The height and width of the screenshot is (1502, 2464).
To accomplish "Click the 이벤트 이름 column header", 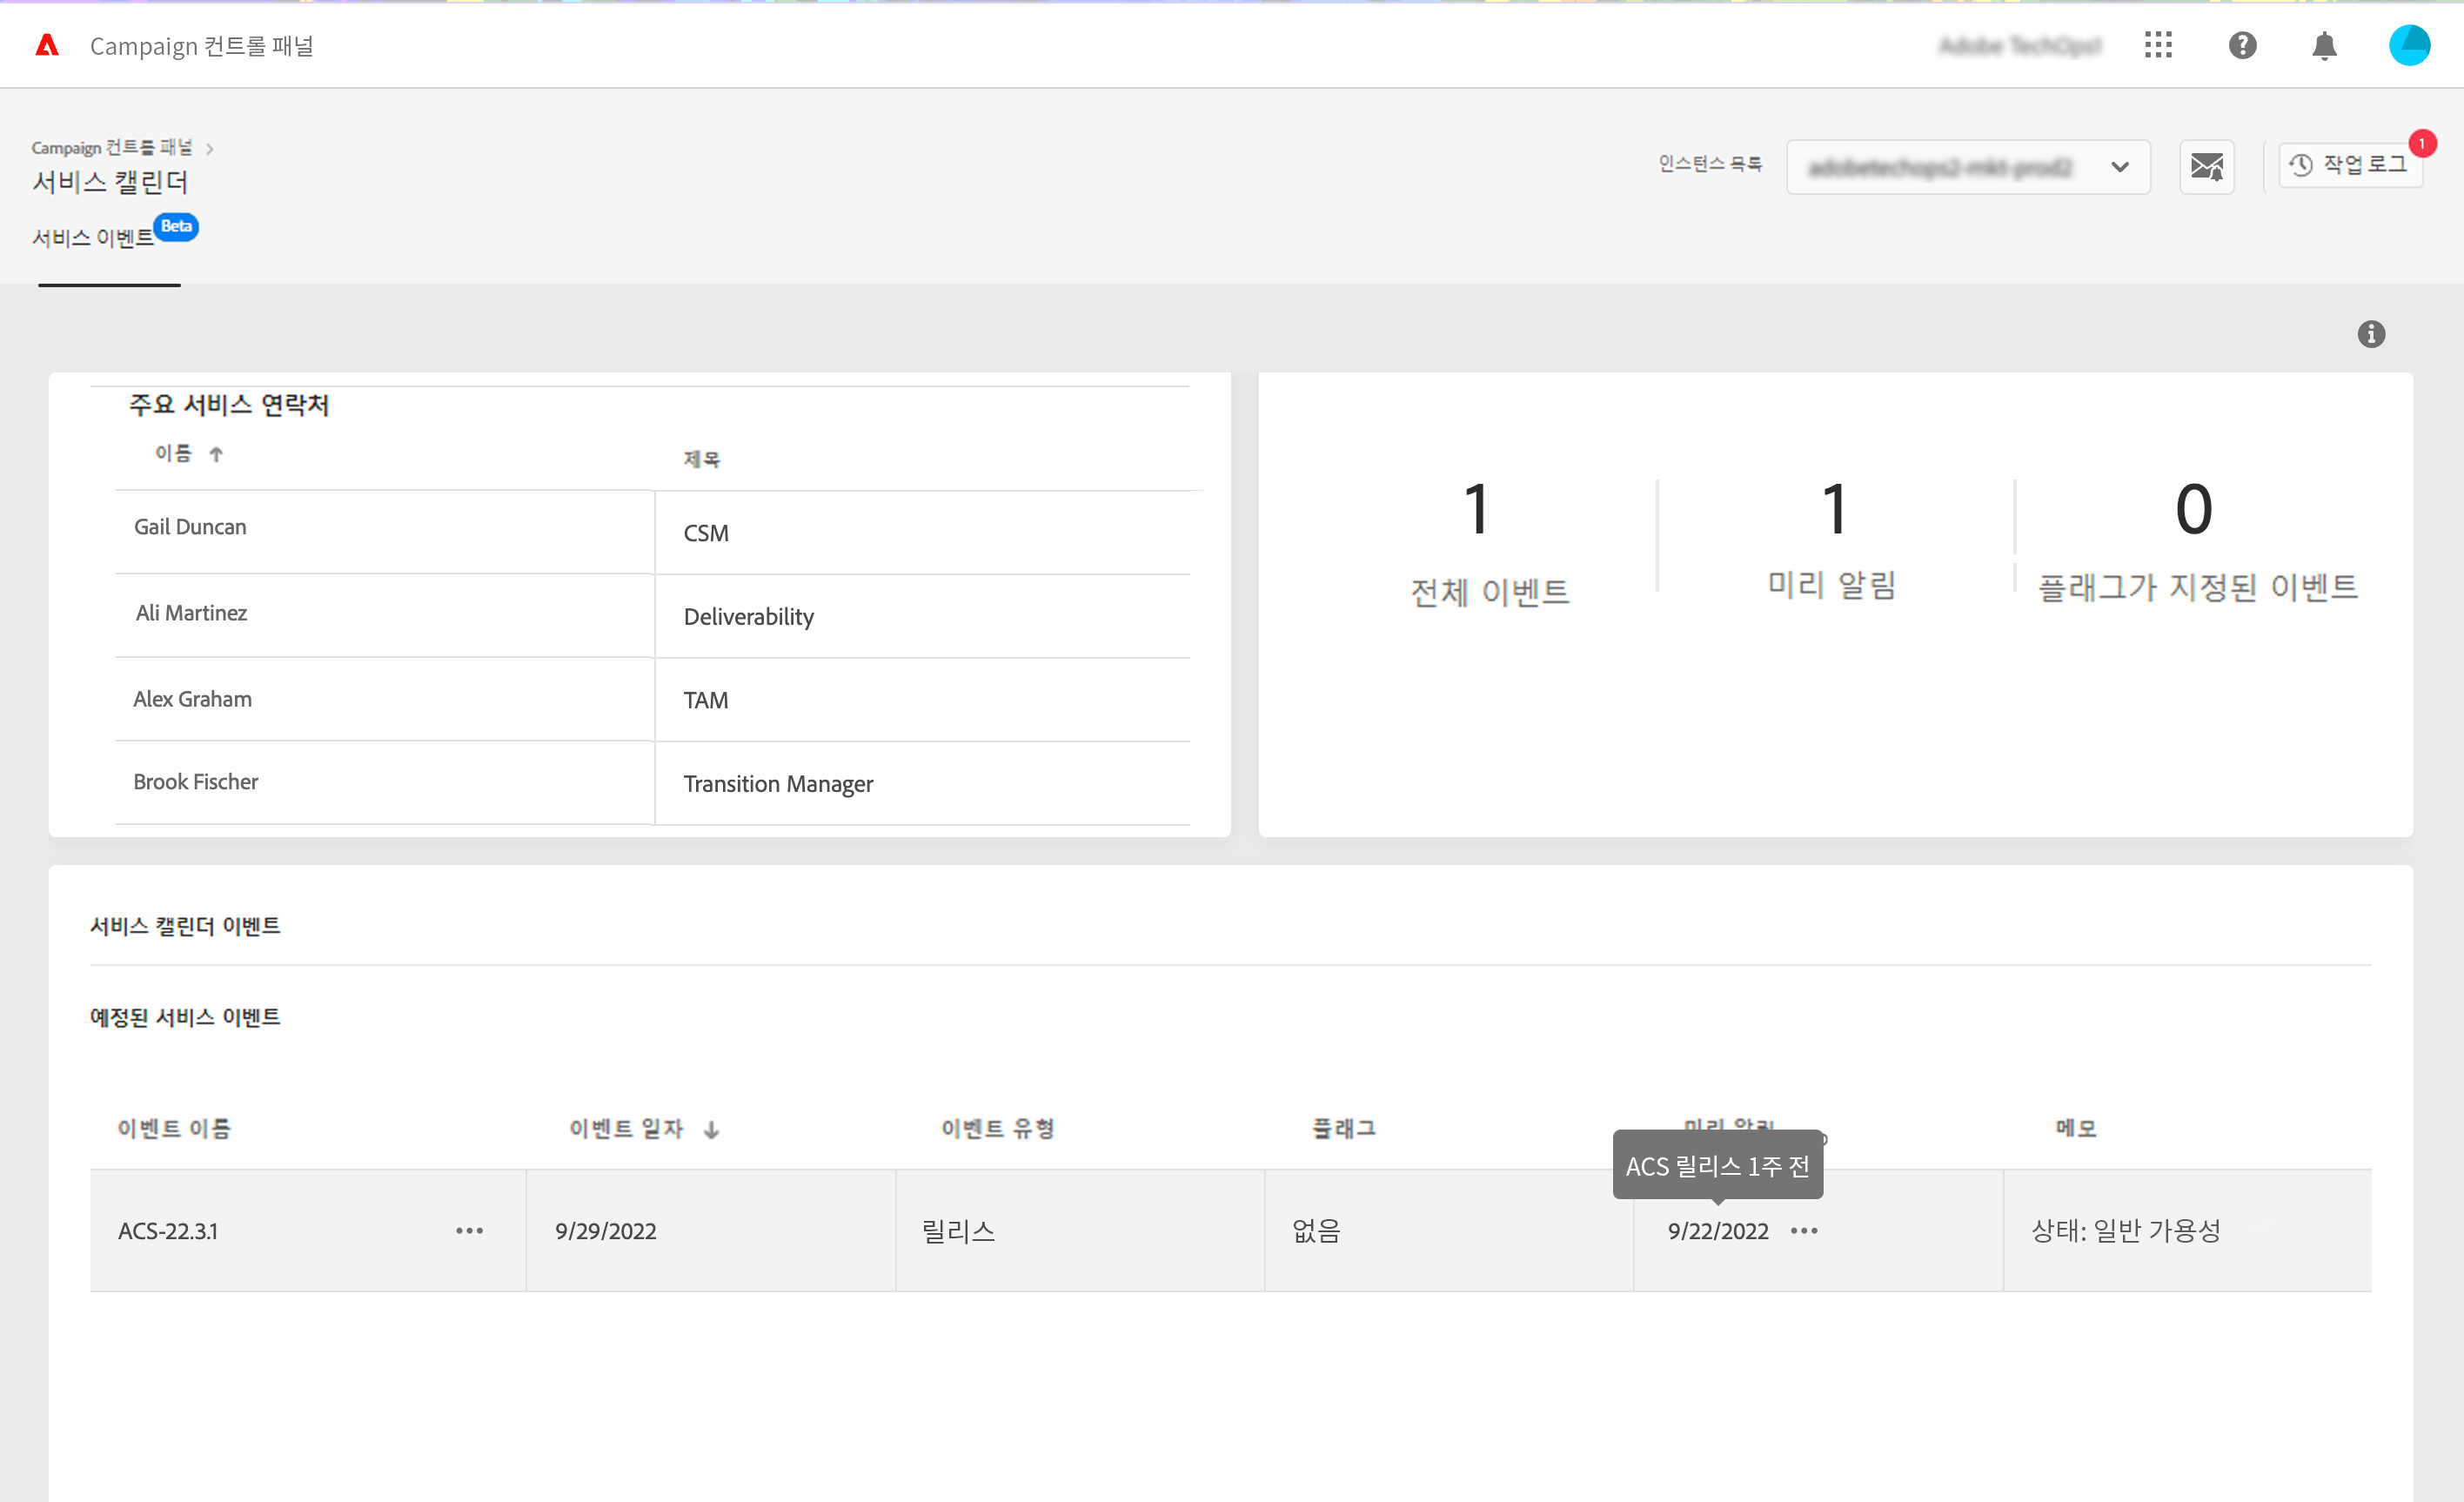I will point(174,1128).
